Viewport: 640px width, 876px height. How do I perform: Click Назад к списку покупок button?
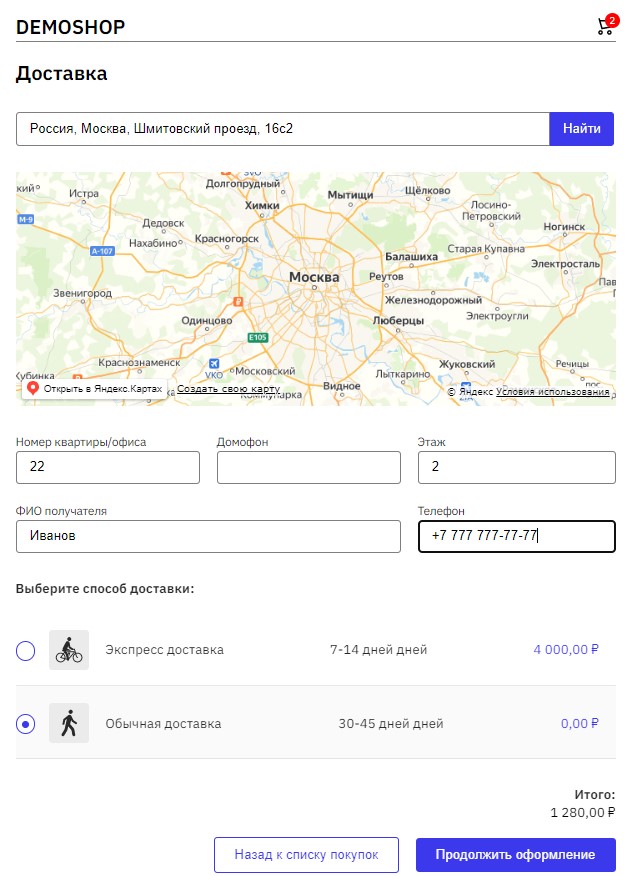pos(306,854)
